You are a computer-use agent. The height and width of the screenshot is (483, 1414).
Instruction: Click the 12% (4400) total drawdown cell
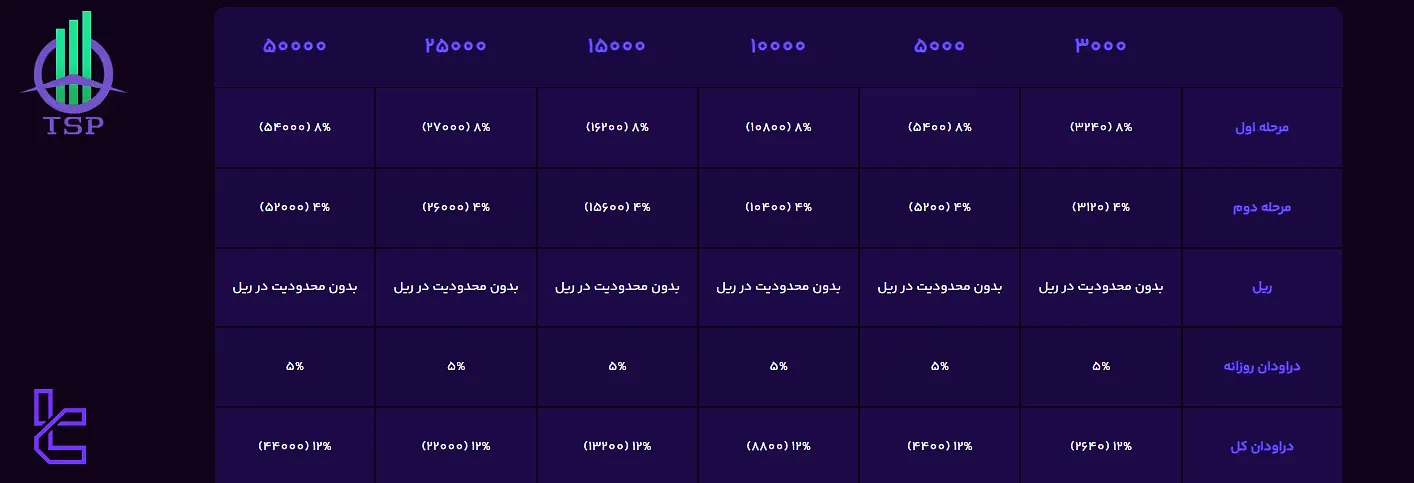939,446
